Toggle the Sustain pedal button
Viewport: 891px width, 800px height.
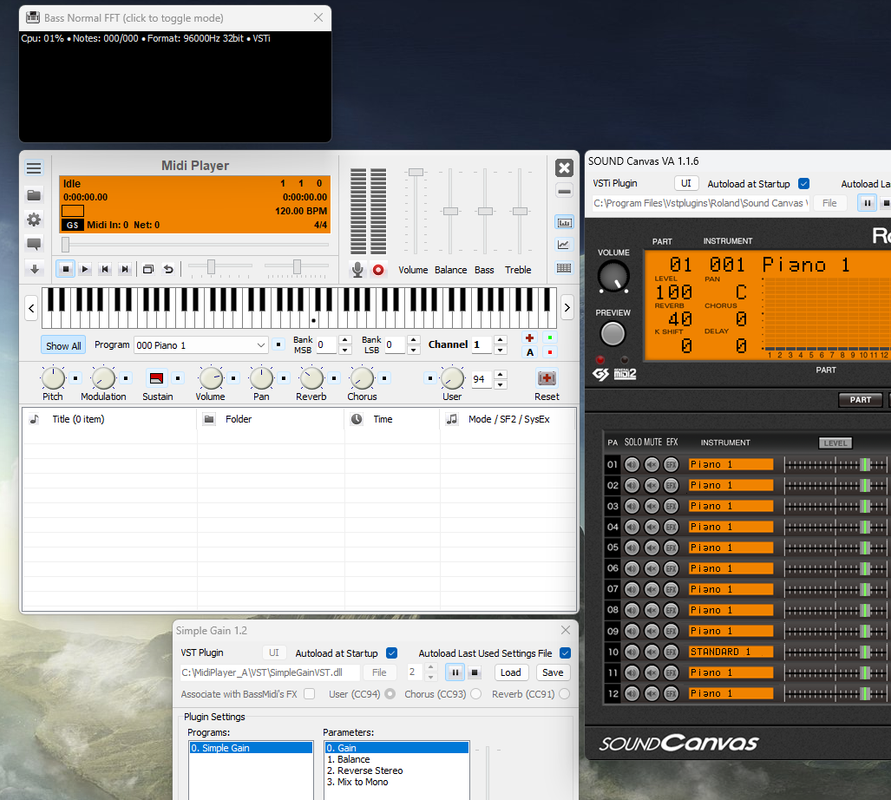(156, 378)
